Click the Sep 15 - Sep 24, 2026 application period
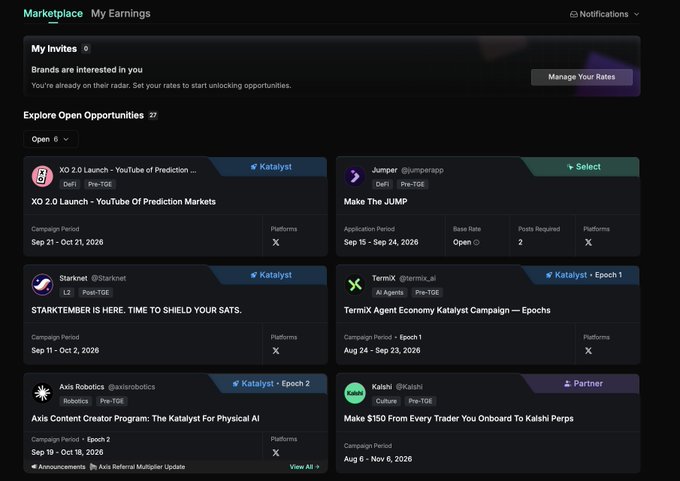 pyautogui.click(x=381, y=242)
